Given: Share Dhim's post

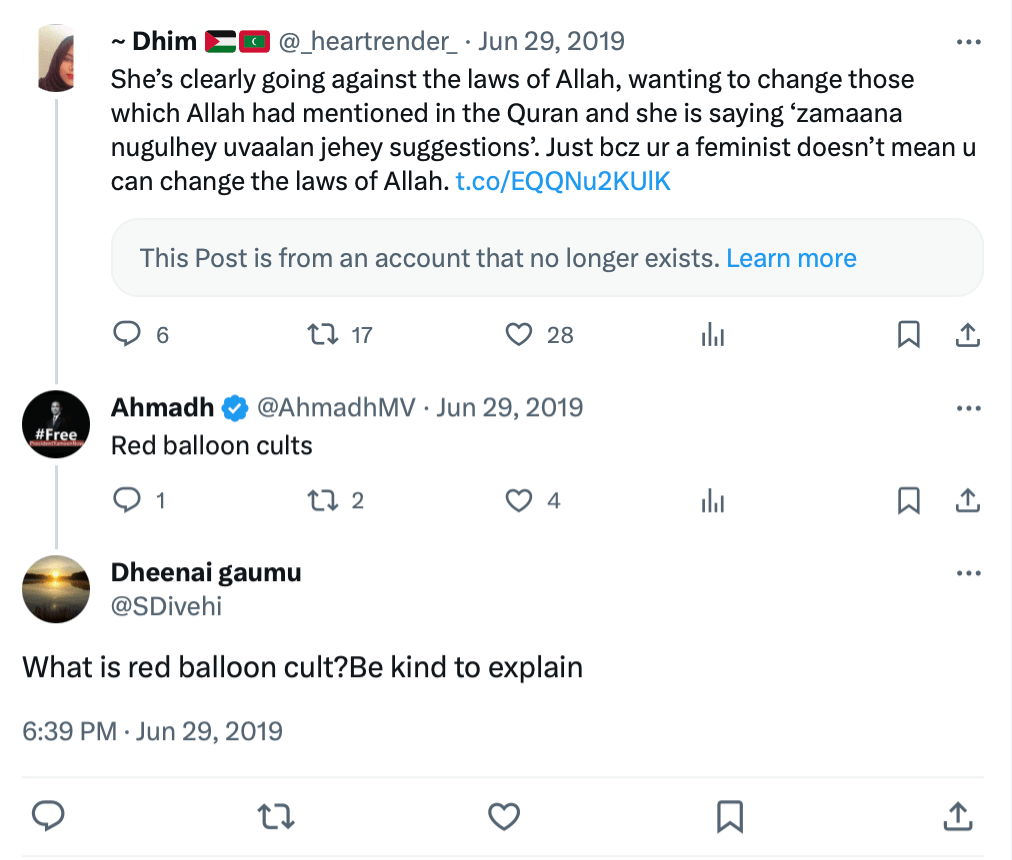Looking at the screenshot, I should pyautogui.click(x=967, y=335).
